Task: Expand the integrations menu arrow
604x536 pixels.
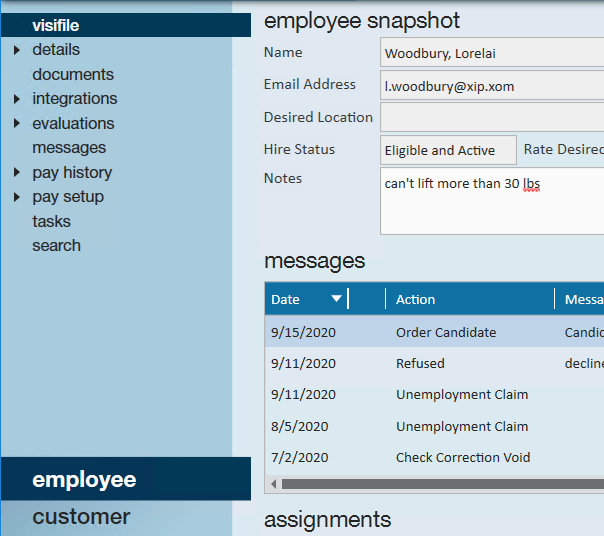Action: (x=17, y=99)
